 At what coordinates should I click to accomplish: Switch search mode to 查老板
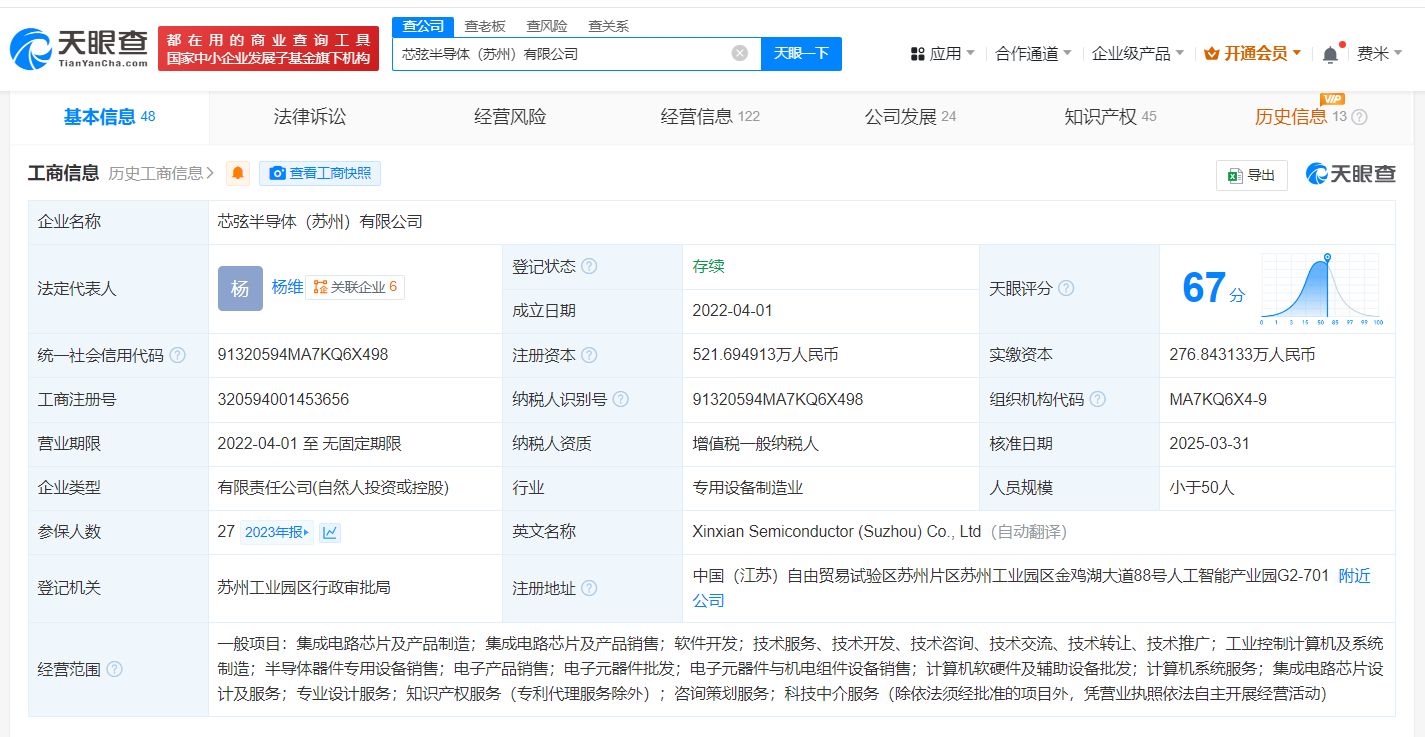485,26
